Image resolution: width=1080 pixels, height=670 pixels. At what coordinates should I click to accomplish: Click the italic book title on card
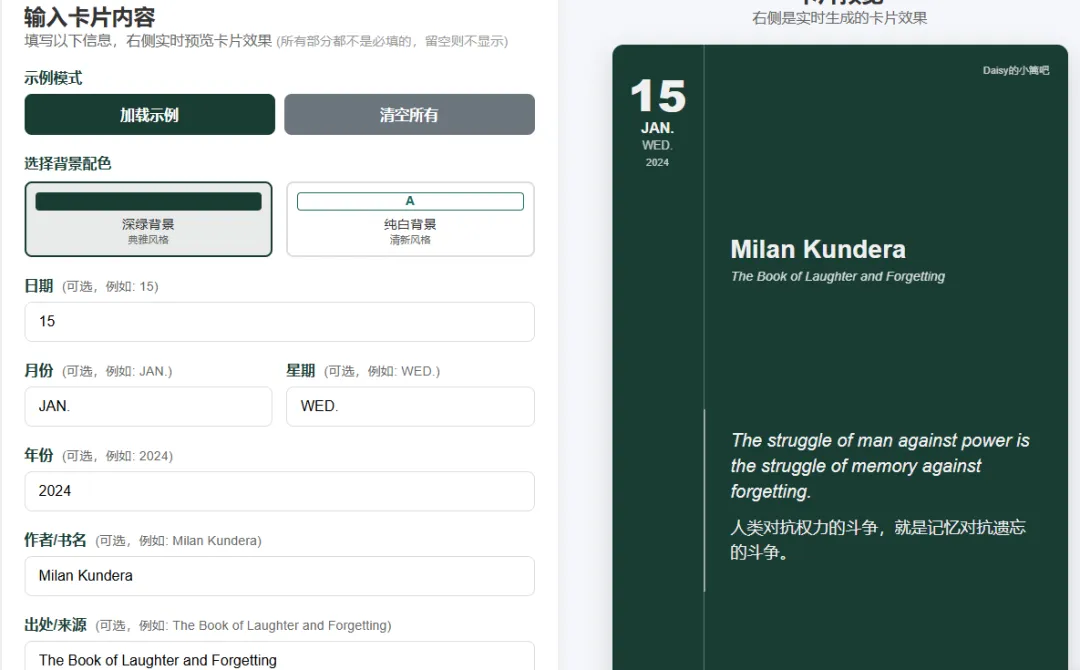(x=838, y=276)
